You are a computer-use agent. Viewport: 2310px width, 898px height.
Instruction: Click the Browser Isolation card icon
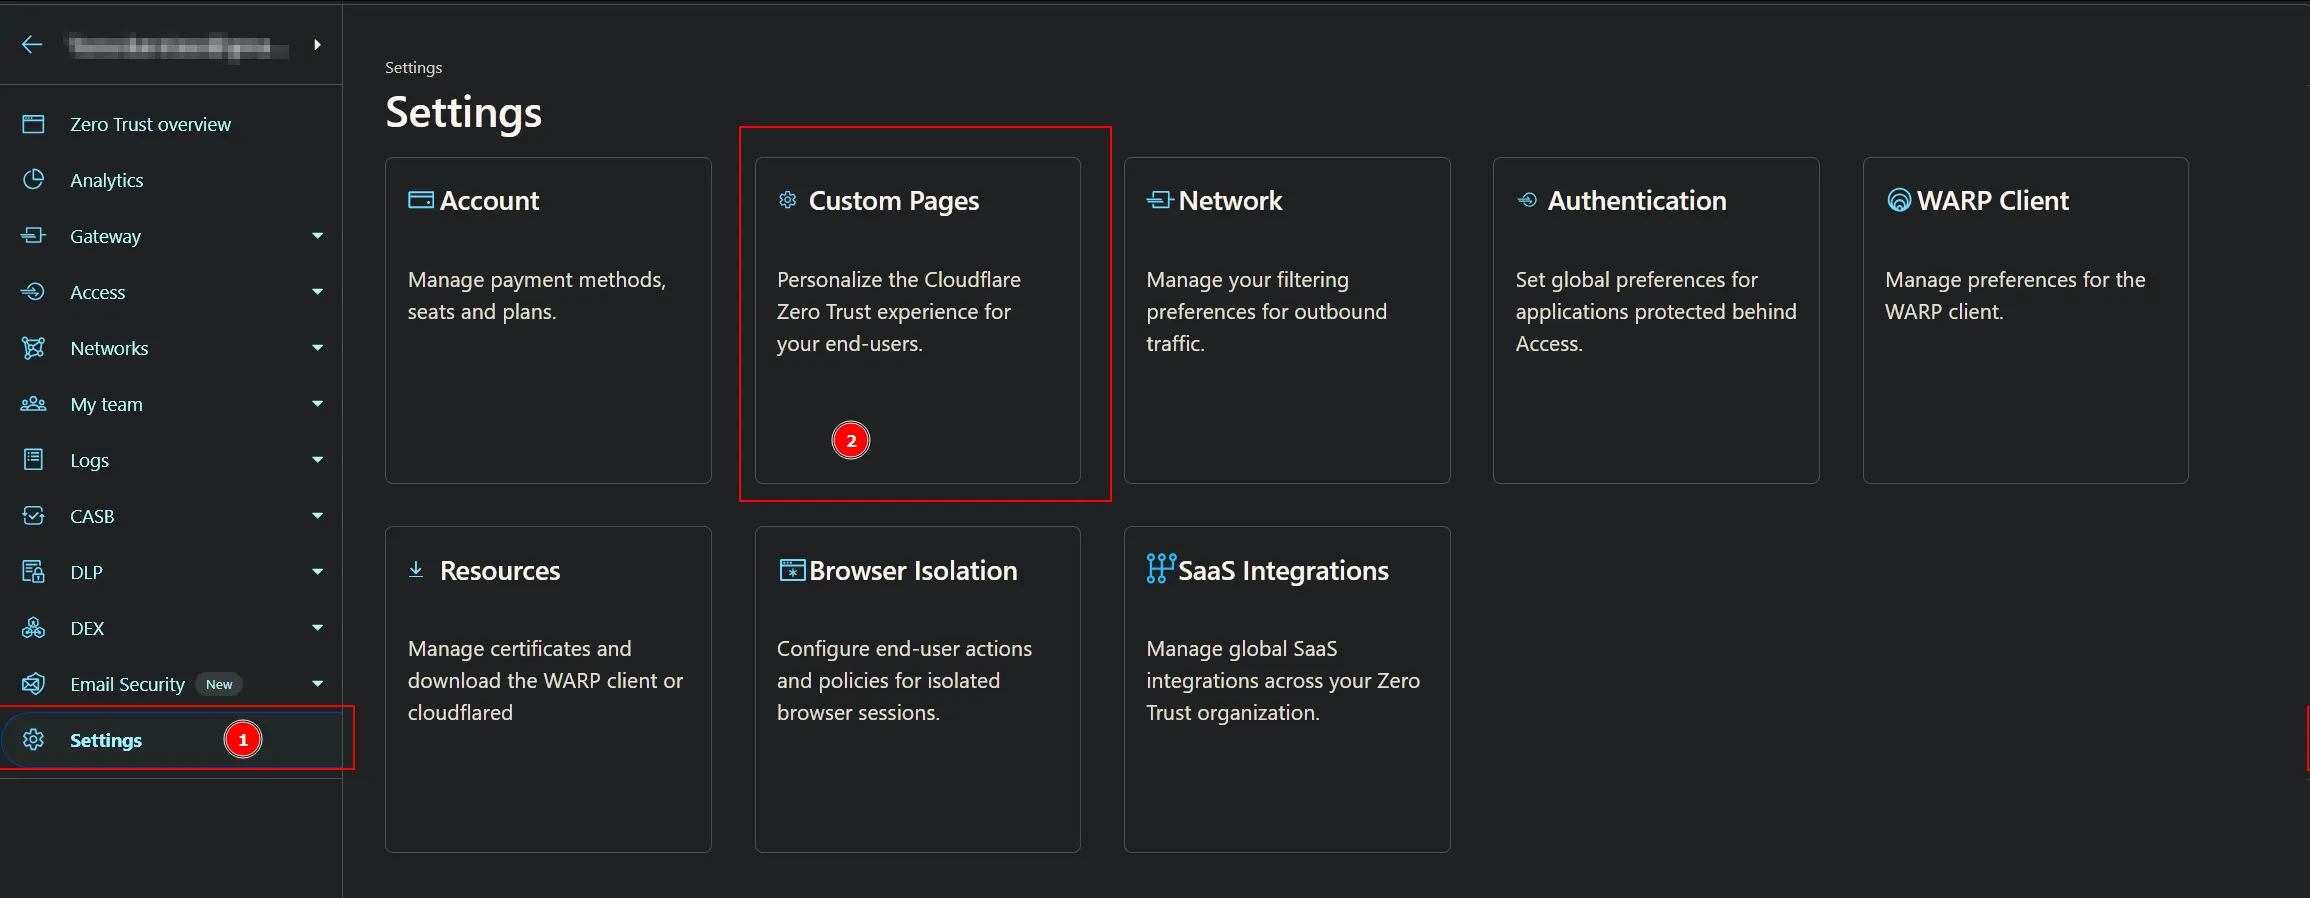[792, 570]
